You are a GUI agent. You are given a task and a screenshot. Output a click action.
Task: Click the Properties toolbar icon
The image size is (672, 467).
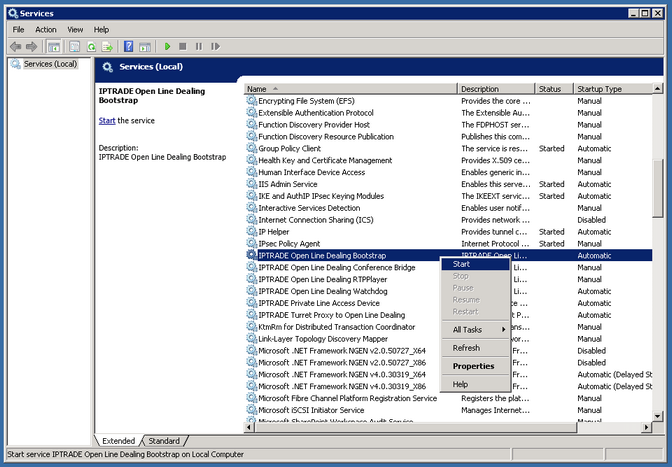click(75, 46)
